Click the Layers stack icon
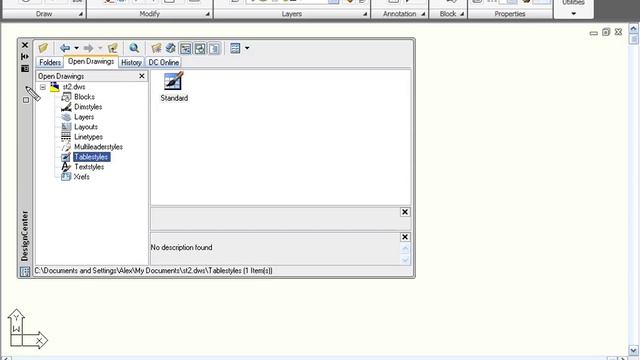Viewport: 640px width, 360px height. (x=66, y=117)
